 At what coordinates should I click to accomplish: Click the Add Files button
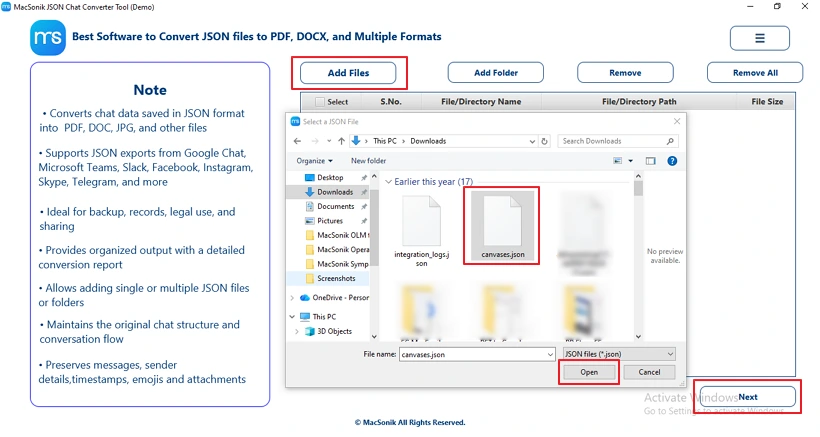coord(348,73)
